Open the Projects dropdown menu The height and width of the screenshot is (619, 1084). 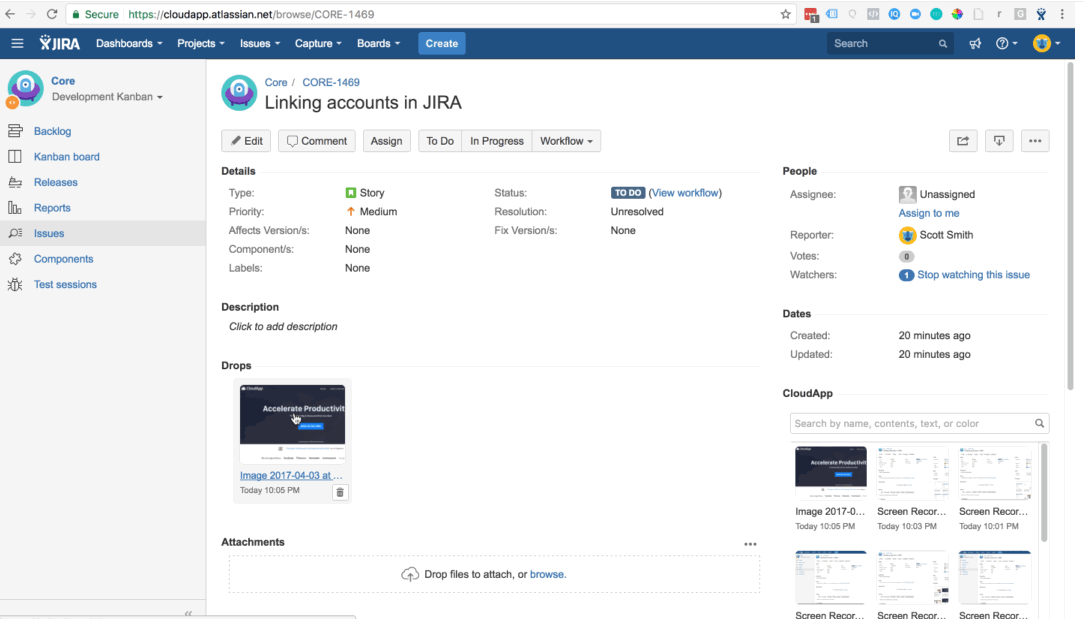tap(200, 44)
